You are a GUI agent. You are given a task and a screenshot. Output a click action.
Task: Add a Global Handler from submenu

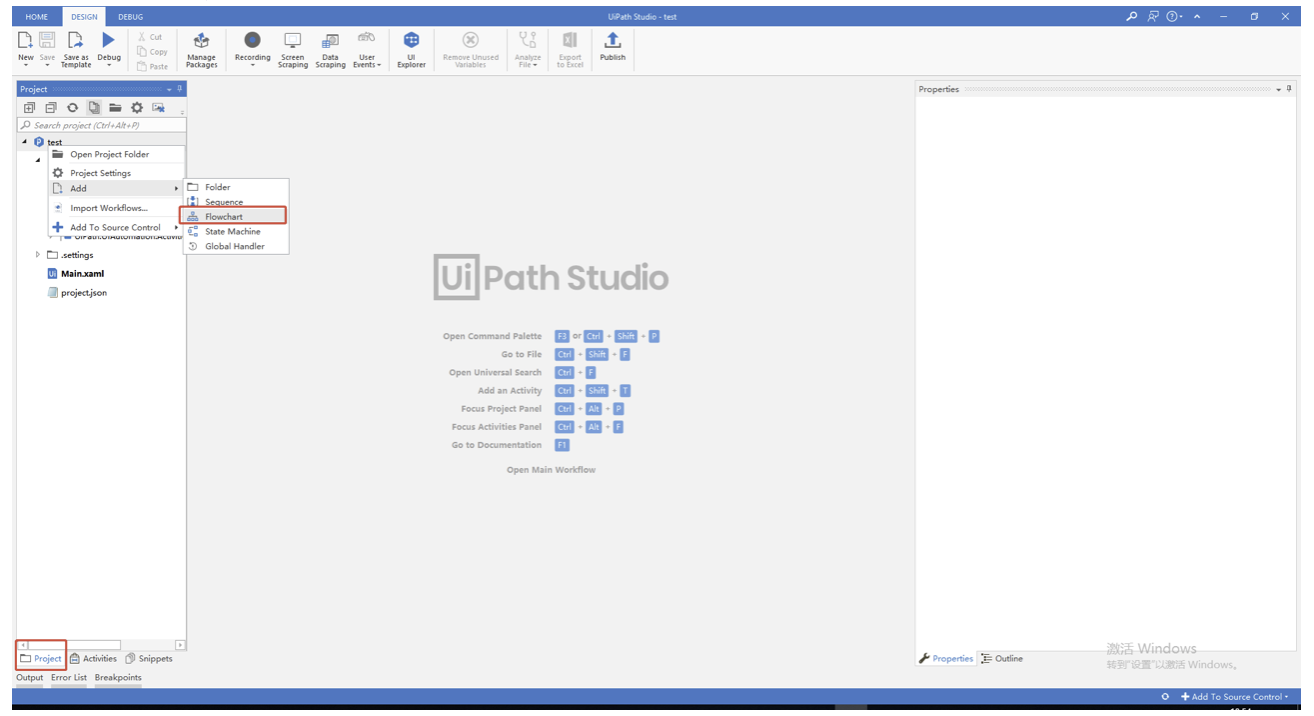click(x=236, y=246)
